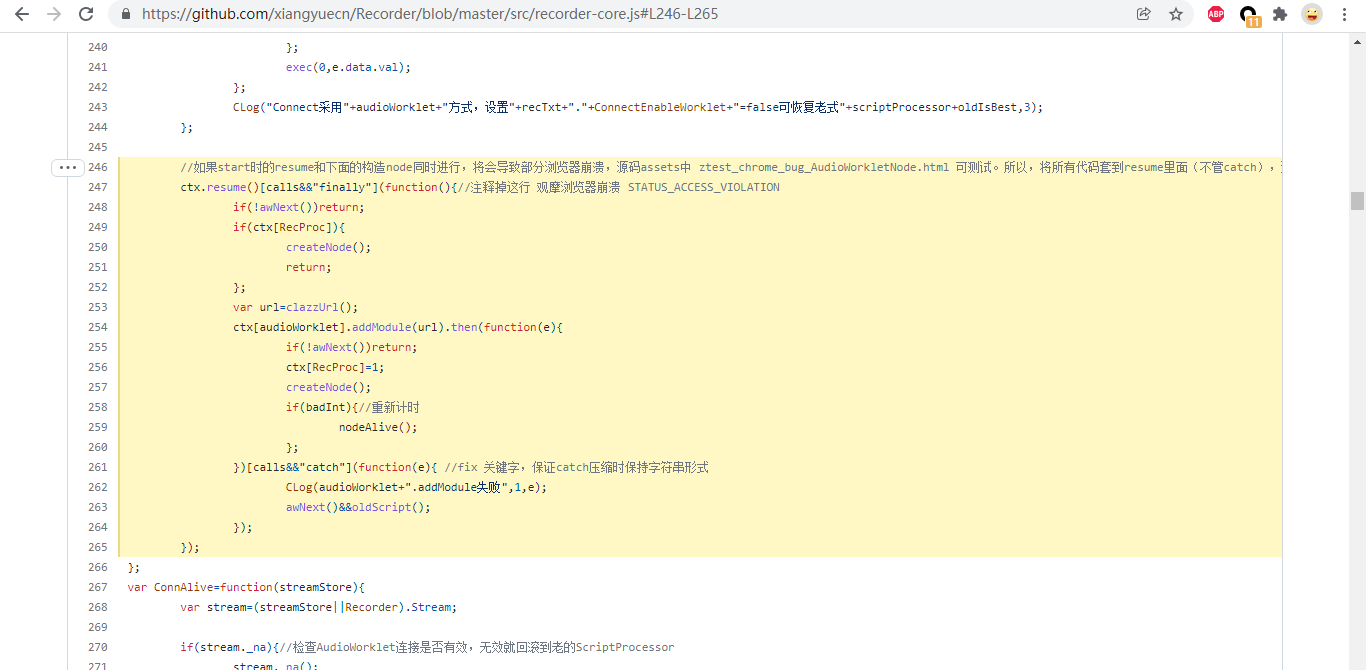Image resolution: width=1366 pixels, height=670 pixels.
Task: Click the emoji profile avatar
Action: [x=1311, y=14]
